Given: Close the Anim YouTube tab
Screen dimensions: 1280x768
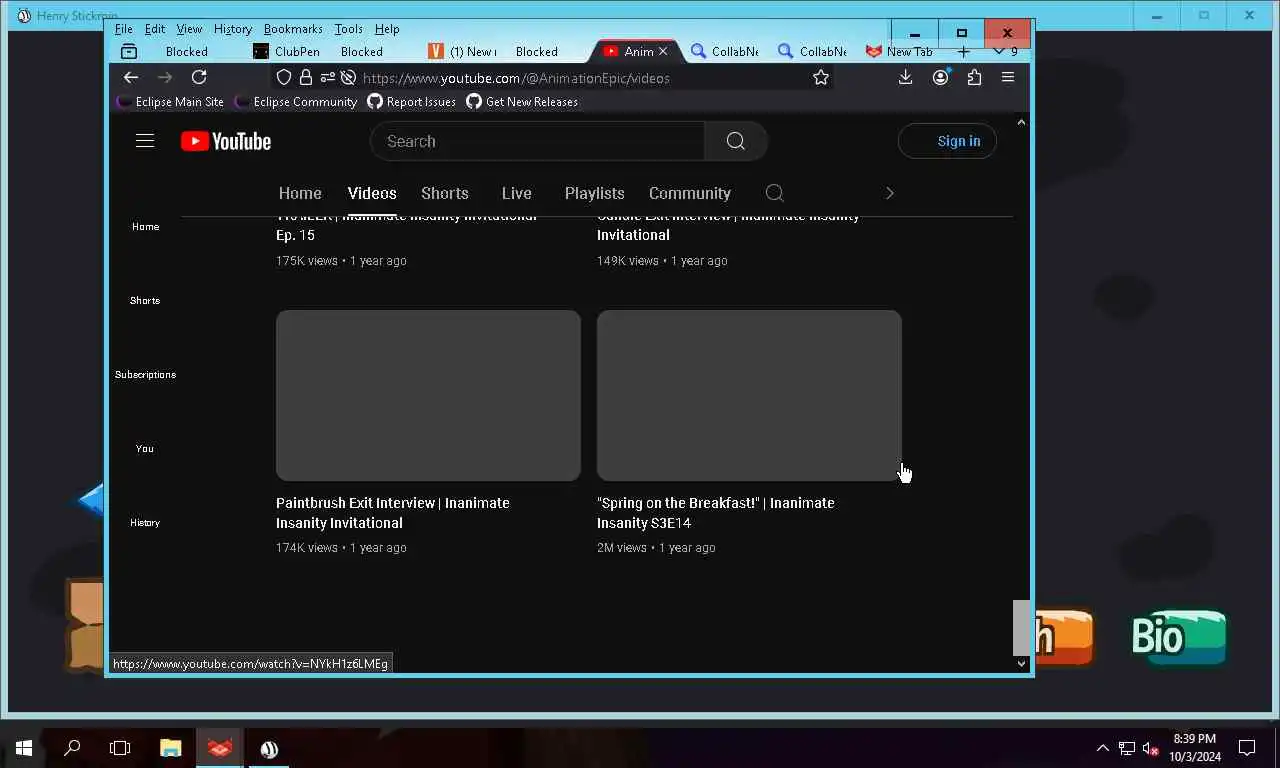Looking at the screenshot, I should pos(662,51).
